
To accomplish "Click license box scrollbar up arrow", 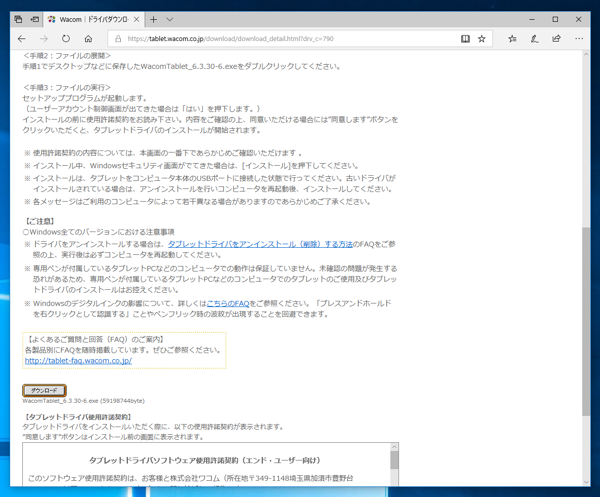I will coord(394,446).
